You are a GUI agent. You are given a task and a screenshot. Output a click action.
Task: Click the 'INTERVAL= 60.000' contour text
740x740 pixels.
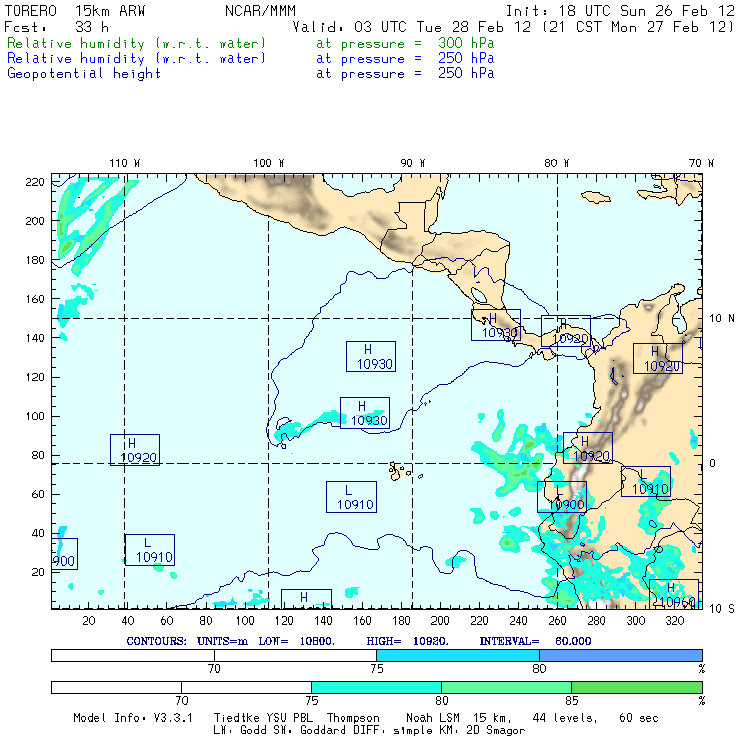(535, 641)
